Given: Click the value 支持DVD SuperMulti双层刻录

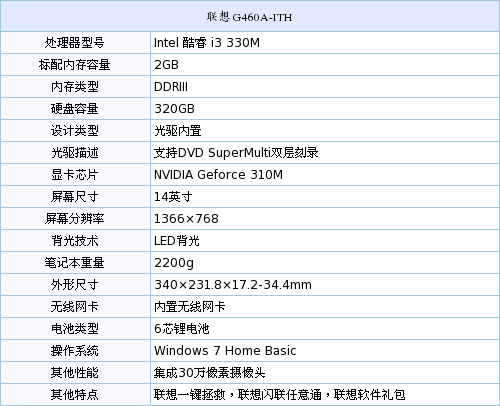Looking at the screenshot, I should click(x=236, y=153).
